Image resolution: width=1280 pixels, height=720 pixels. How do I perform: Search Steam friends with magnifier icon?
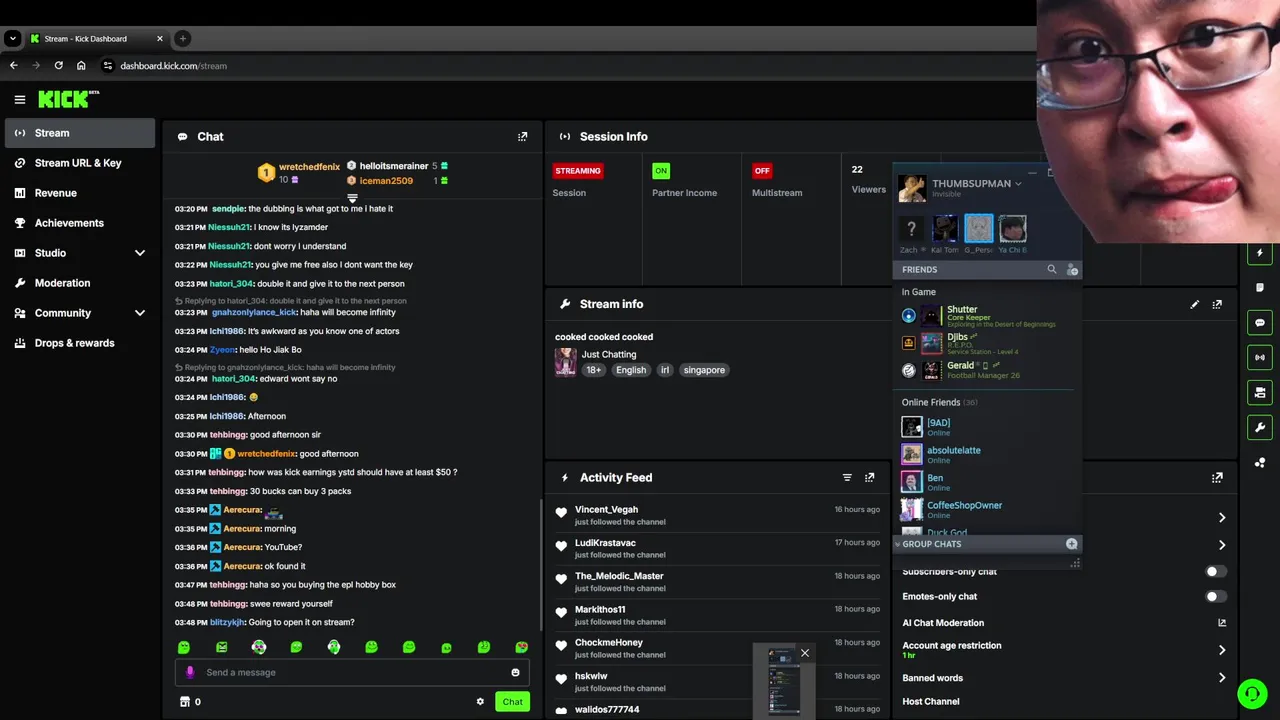(1051, 269)
